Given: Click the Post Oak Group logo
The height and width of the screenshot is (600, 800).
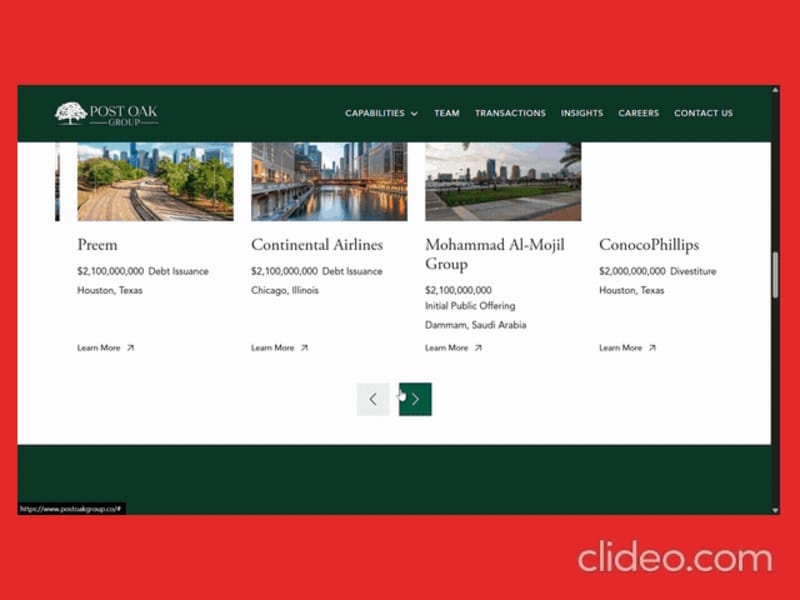Looking at the screenshot, I should (107, 114).
